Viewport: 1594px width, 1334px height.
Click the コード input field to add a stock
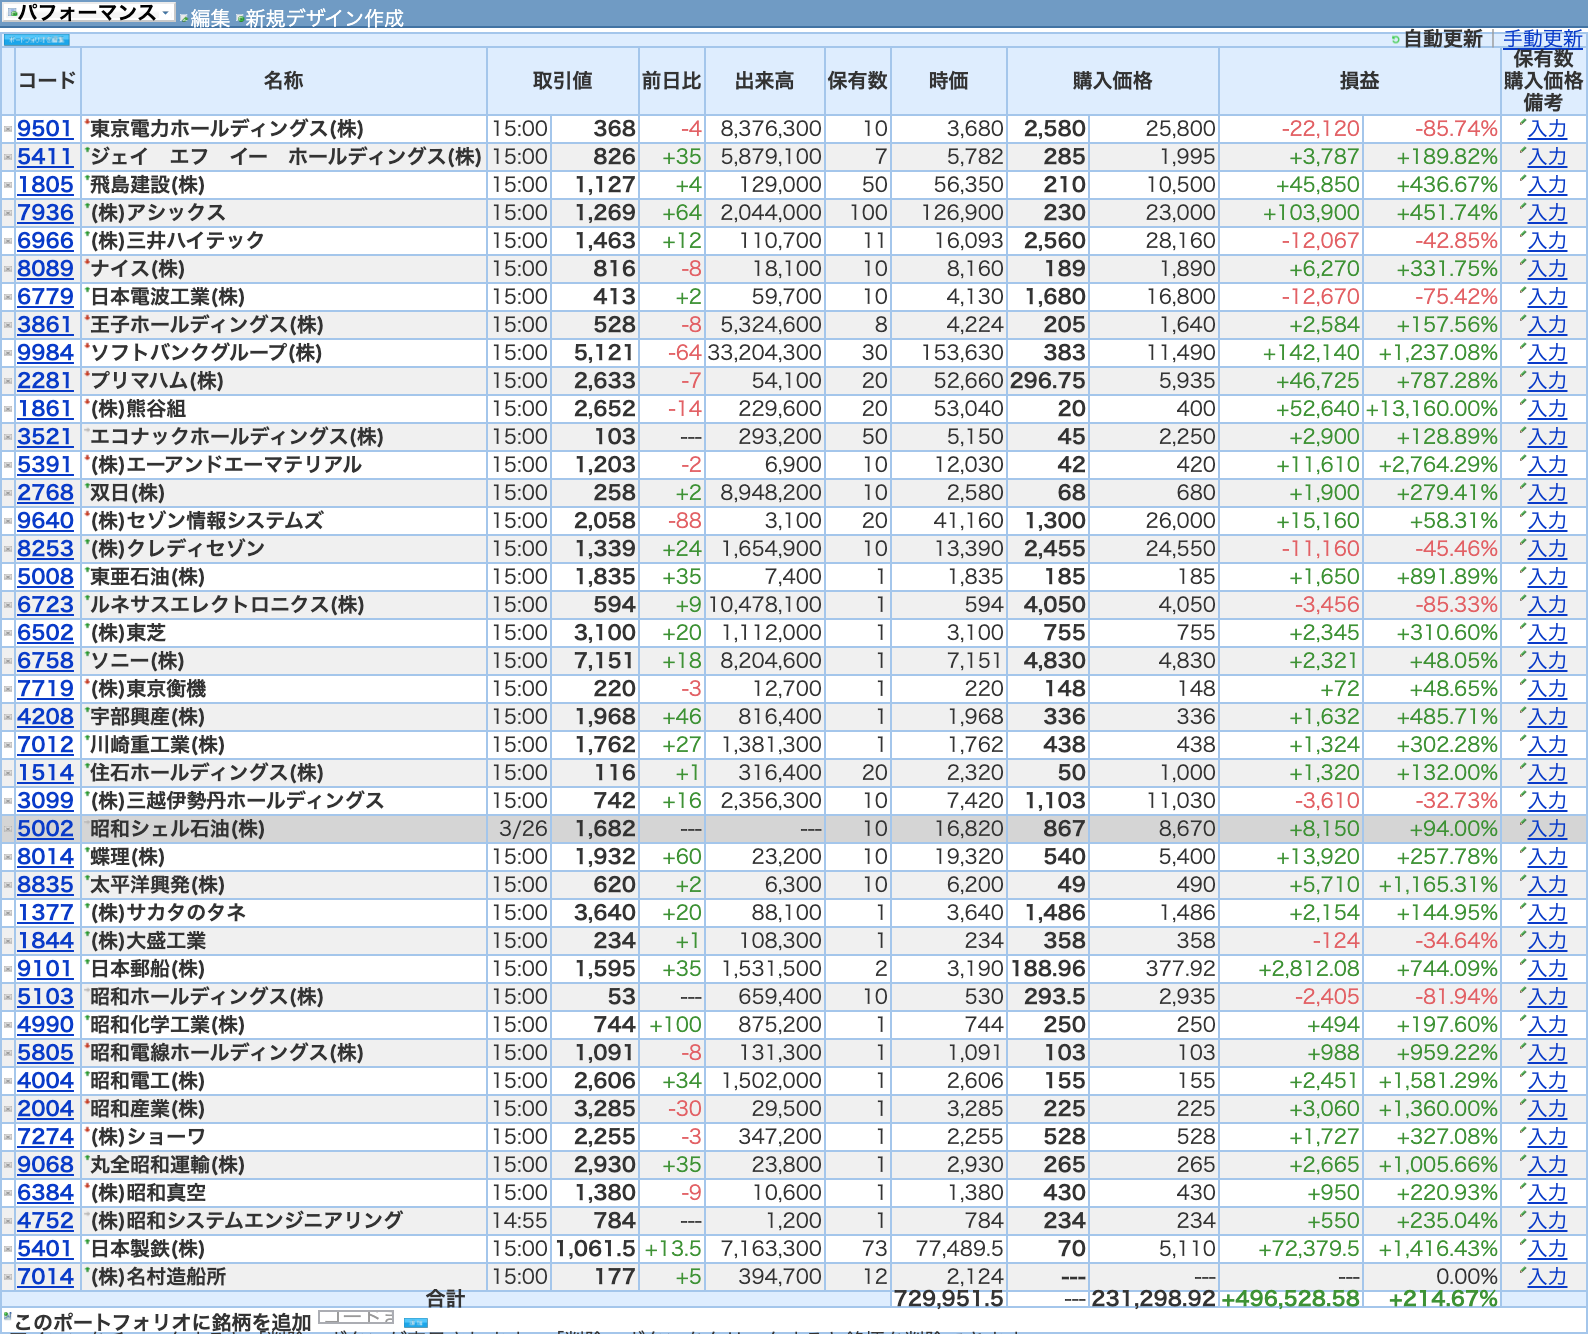pyautogui.click(x=356, y=1318)
